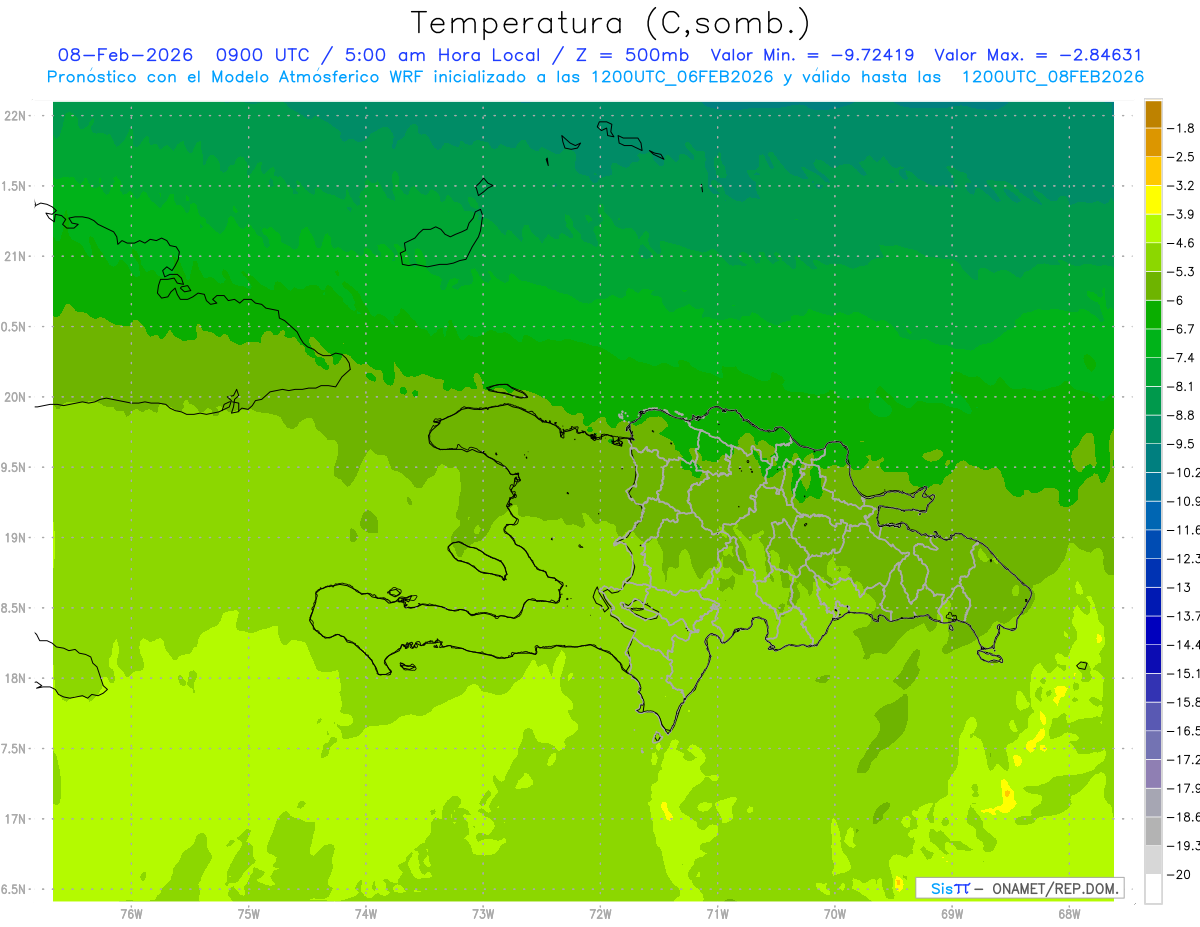The height and width of the screenshot is (927, 1200).
Task: Click the '08-Feb-2026' date text
Action: [x=125, y=55]
